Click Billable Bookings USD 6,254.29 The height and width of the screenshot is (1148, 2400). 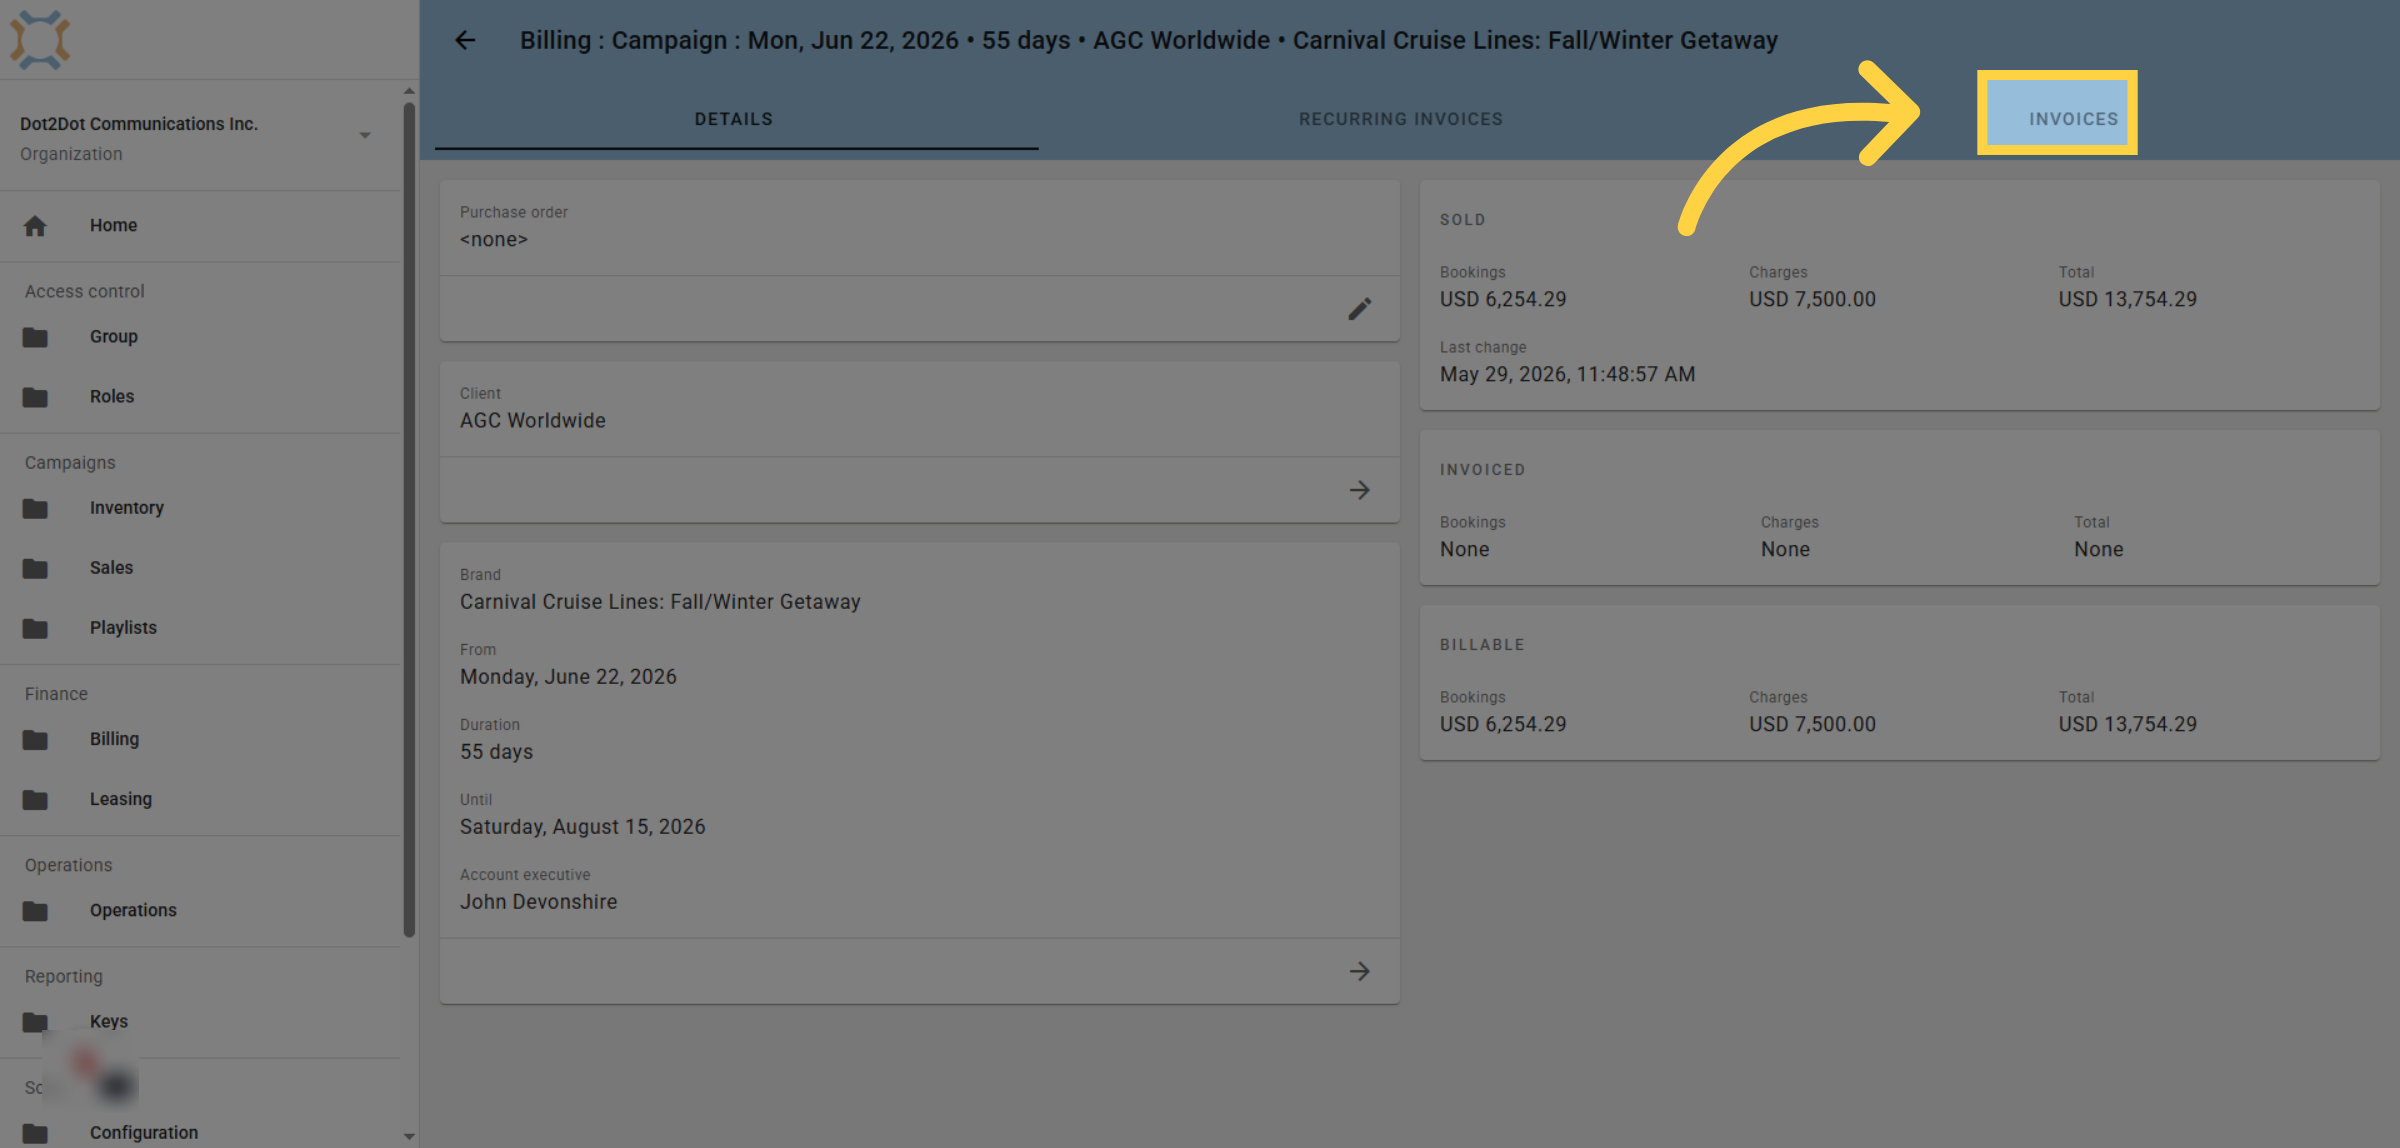pos(1503,724)
